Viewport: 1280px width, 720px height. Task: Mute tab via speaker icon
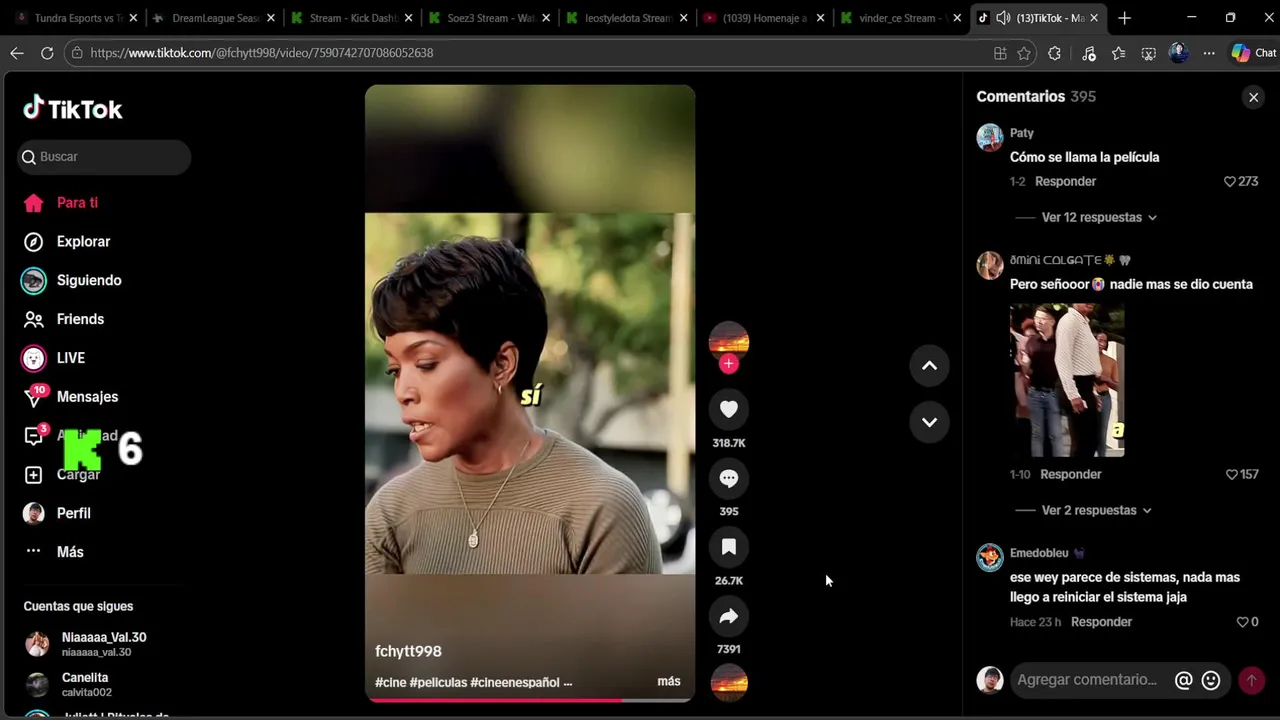pos(1002,18)
